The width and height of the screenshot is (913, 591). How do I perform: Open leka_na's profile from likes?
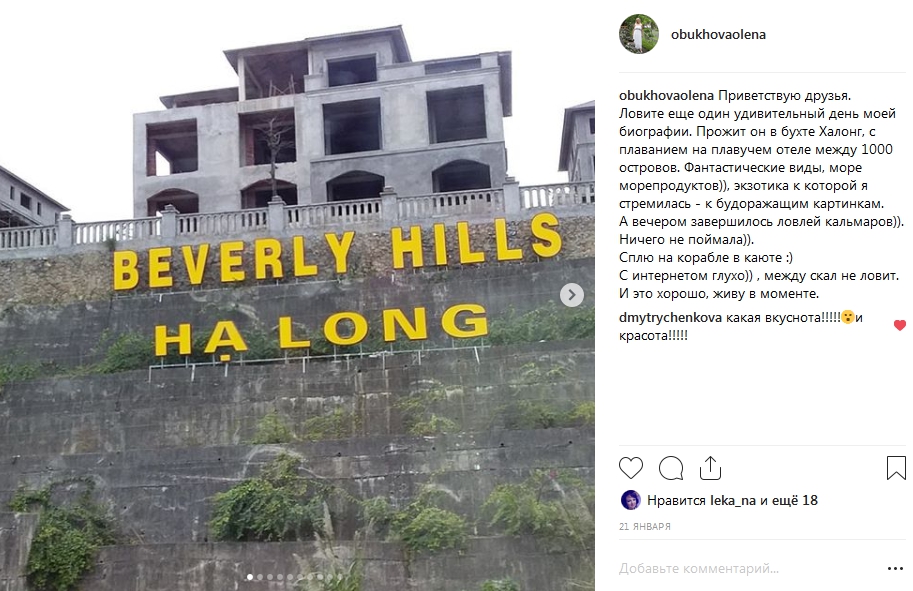click(732, 500)
